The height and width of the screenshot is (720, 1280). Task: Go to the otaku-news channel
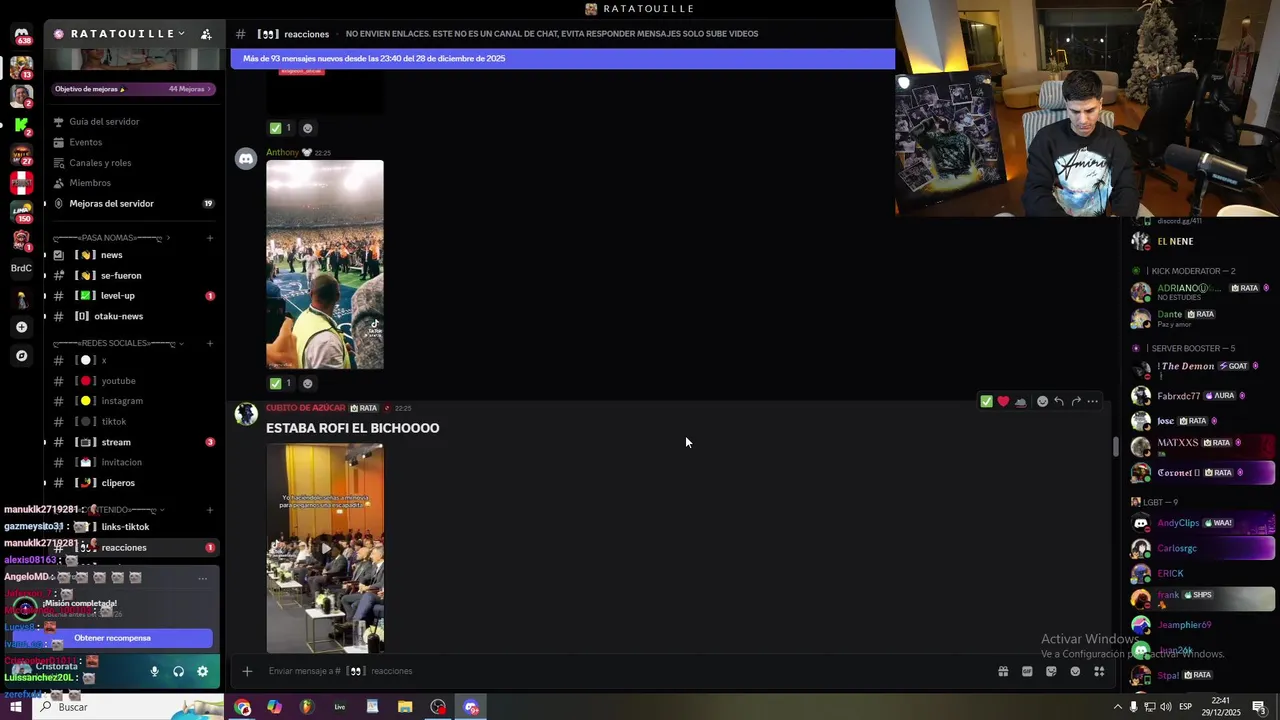coord(134,316)
